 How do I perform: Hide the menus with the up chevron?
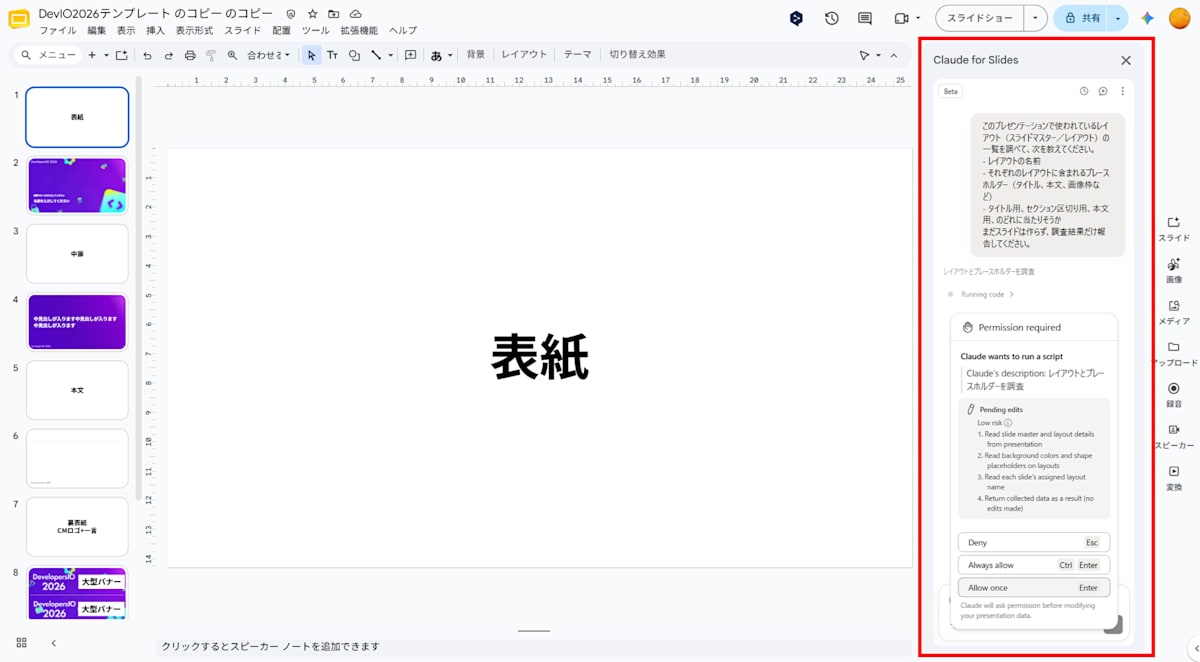pos(894,55)
